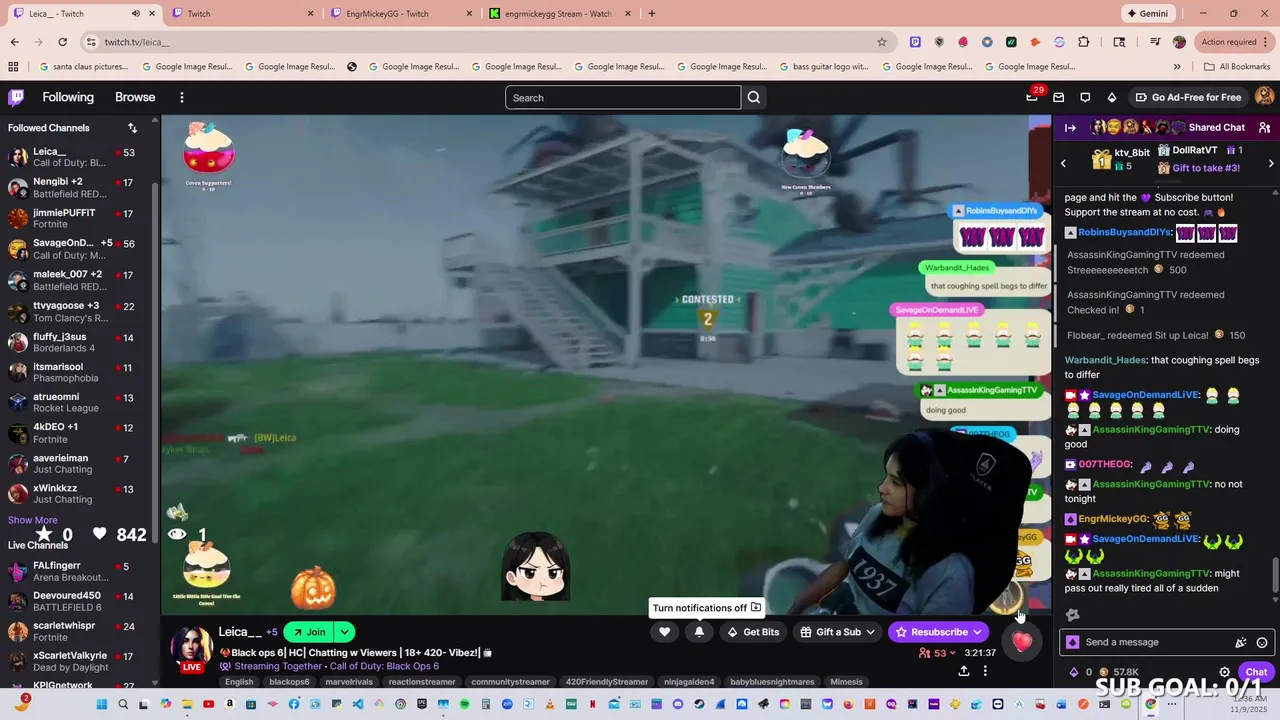Click the search magnifier button
Screen dimensions: 1280x720
point(754,97)
